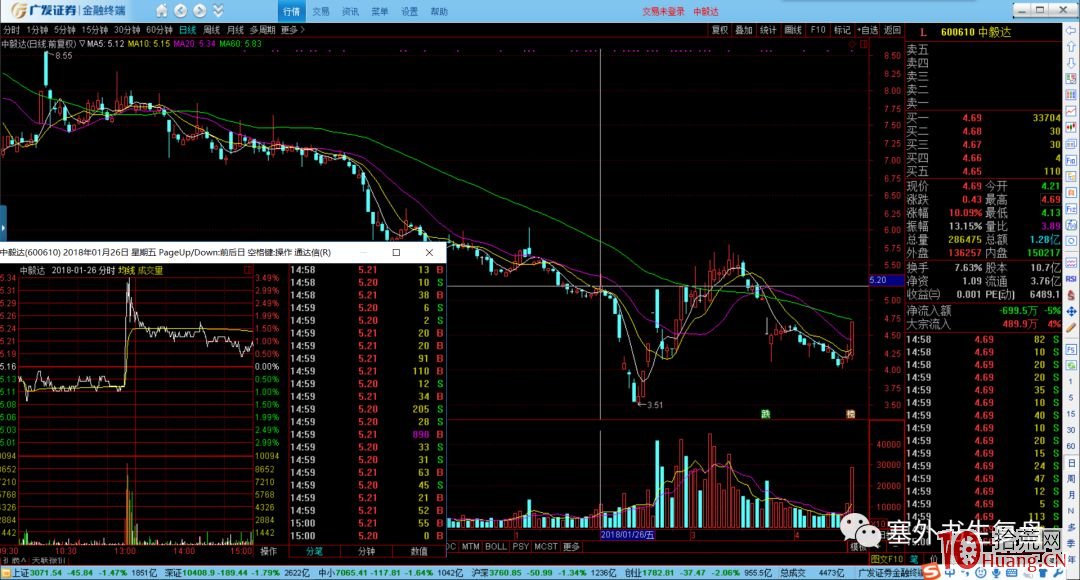Expand the left edge panel handle

coord(3,225)
